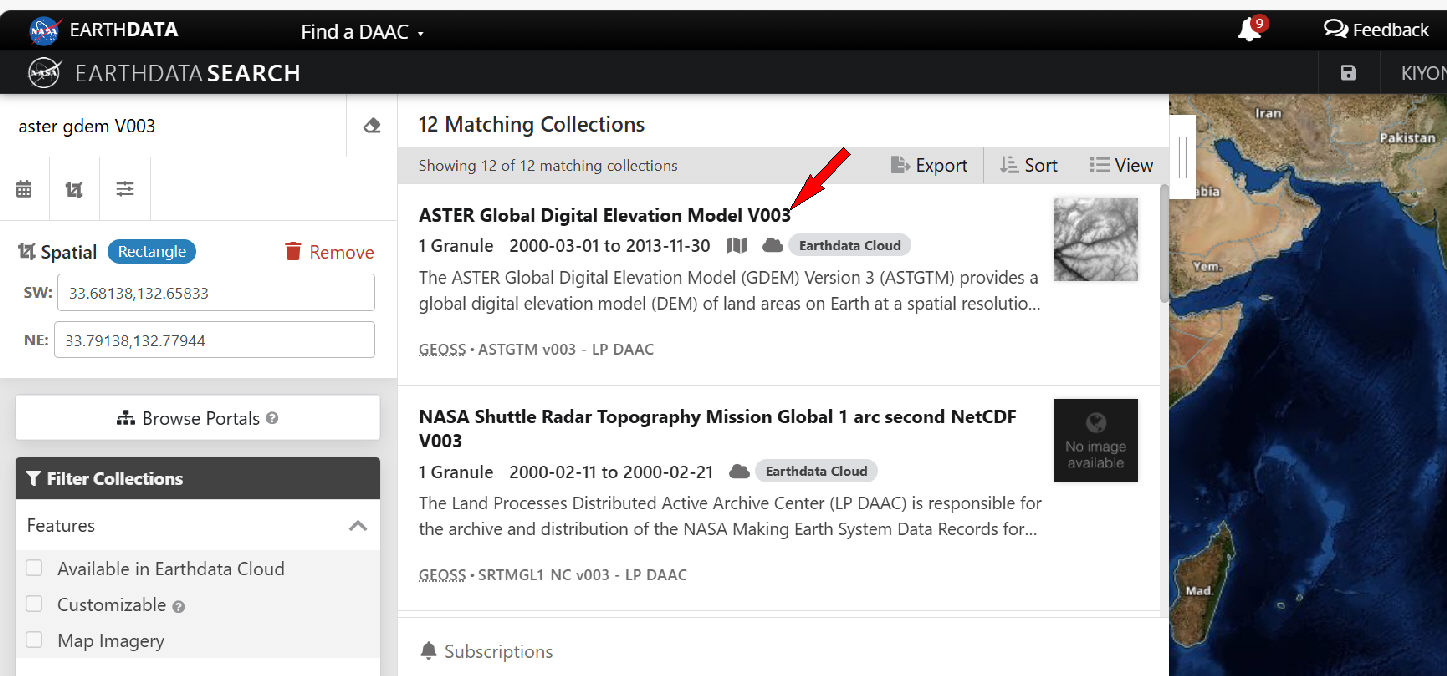Open ASTER Global Digital Elevation Model thumbnail
The height and width of the screenshot is (676, 1447).
click(x=1095, y=239)
